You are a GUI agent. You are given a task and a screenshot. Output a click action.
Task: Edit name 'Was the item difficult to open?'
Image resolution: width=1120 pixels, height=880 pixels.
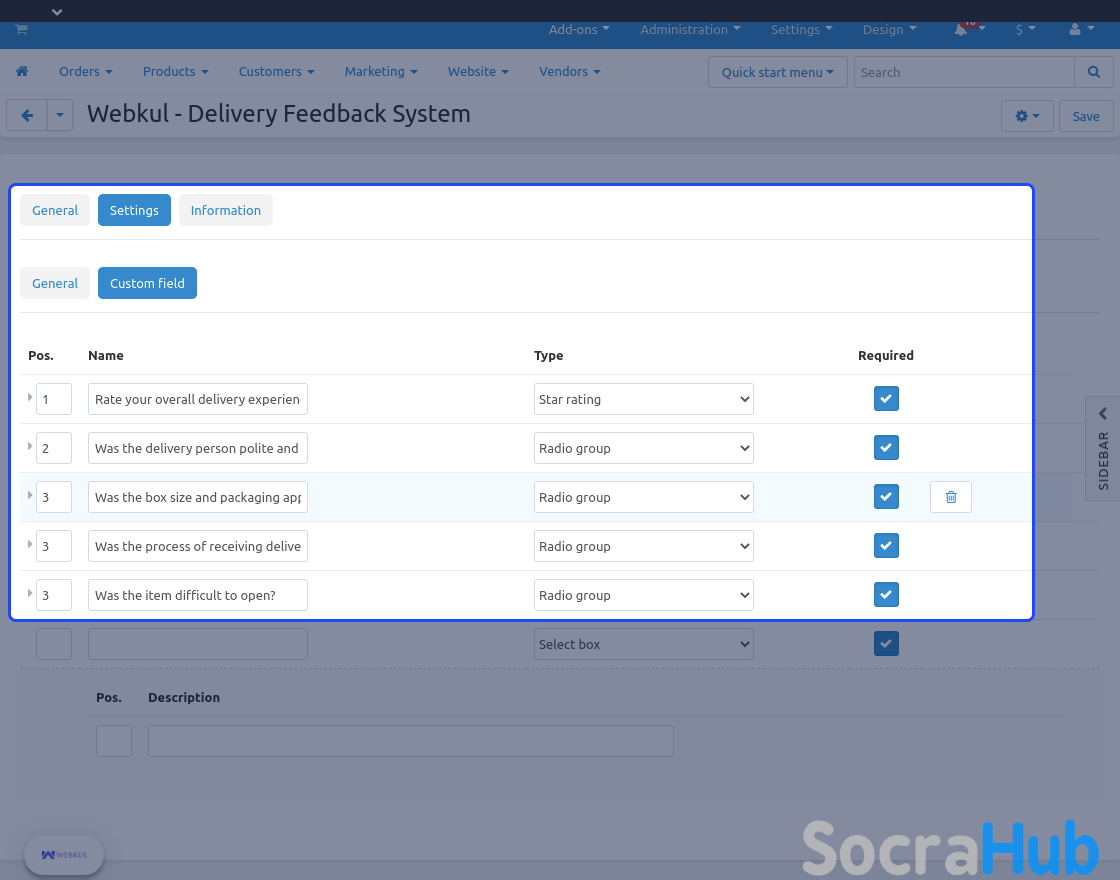(198, 595)
